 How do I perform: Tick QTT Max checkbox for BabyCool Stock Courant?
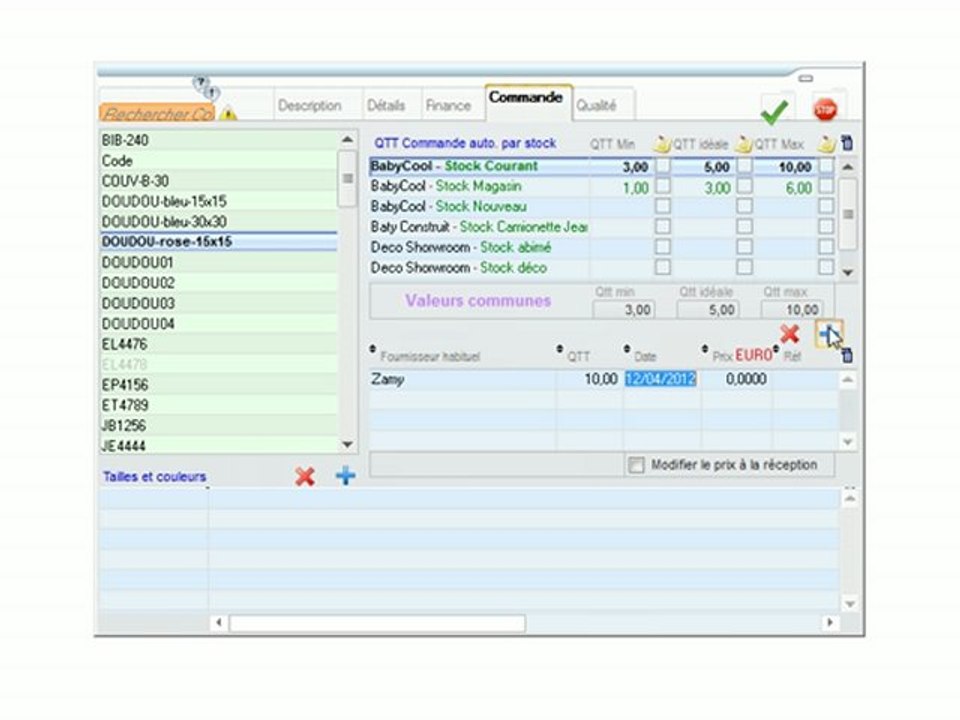click(826, 166)
